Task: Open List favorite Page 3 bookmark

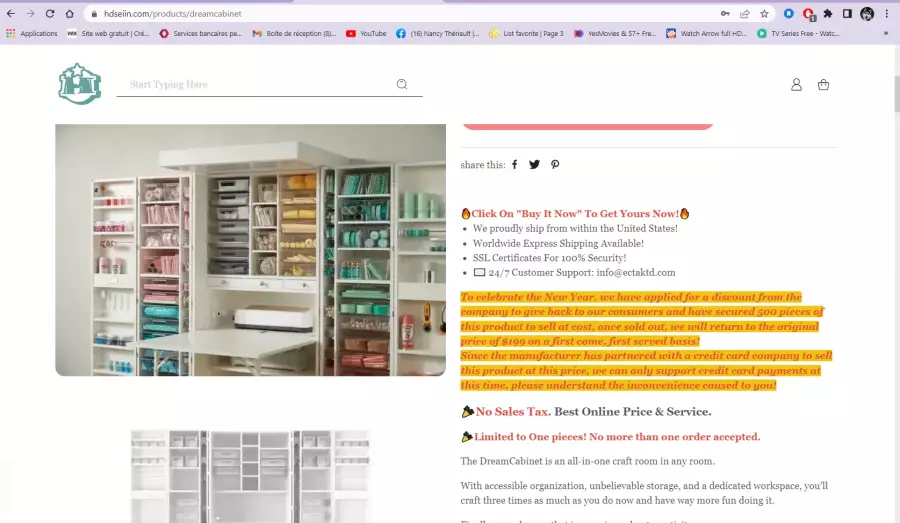Action: pos(526,34)
